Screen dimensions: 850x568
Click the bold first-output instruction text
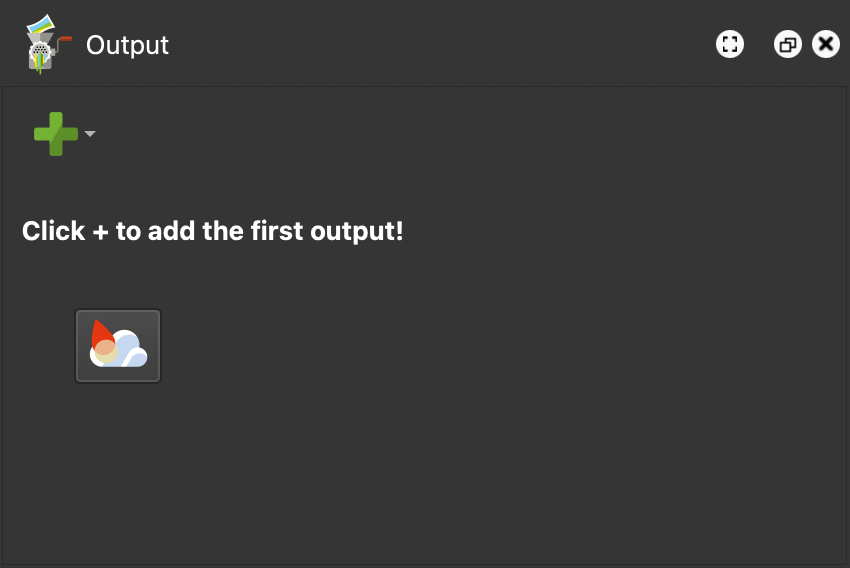pos(212,231)
